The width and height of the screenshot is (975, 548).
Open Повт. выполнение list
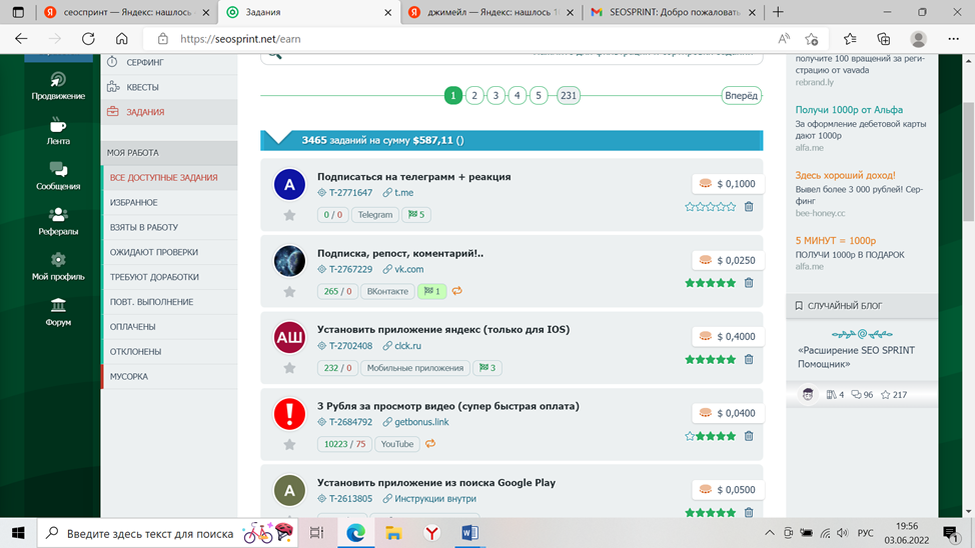coord(169,302)
